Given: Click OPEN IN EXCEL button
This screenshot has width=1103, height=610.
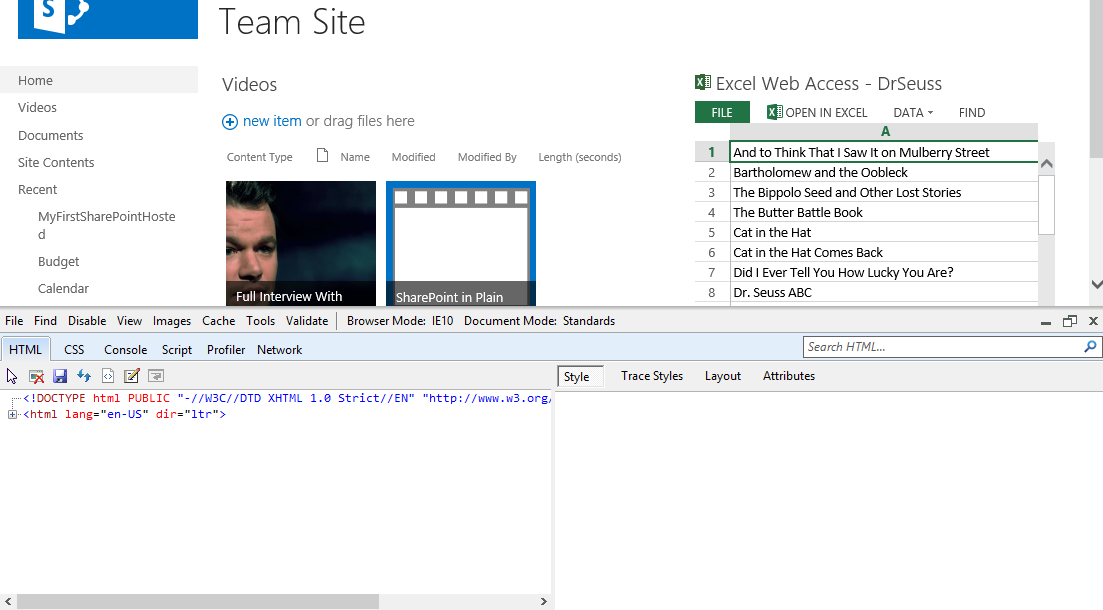Looking at the screenshot, I should point(817,113).
